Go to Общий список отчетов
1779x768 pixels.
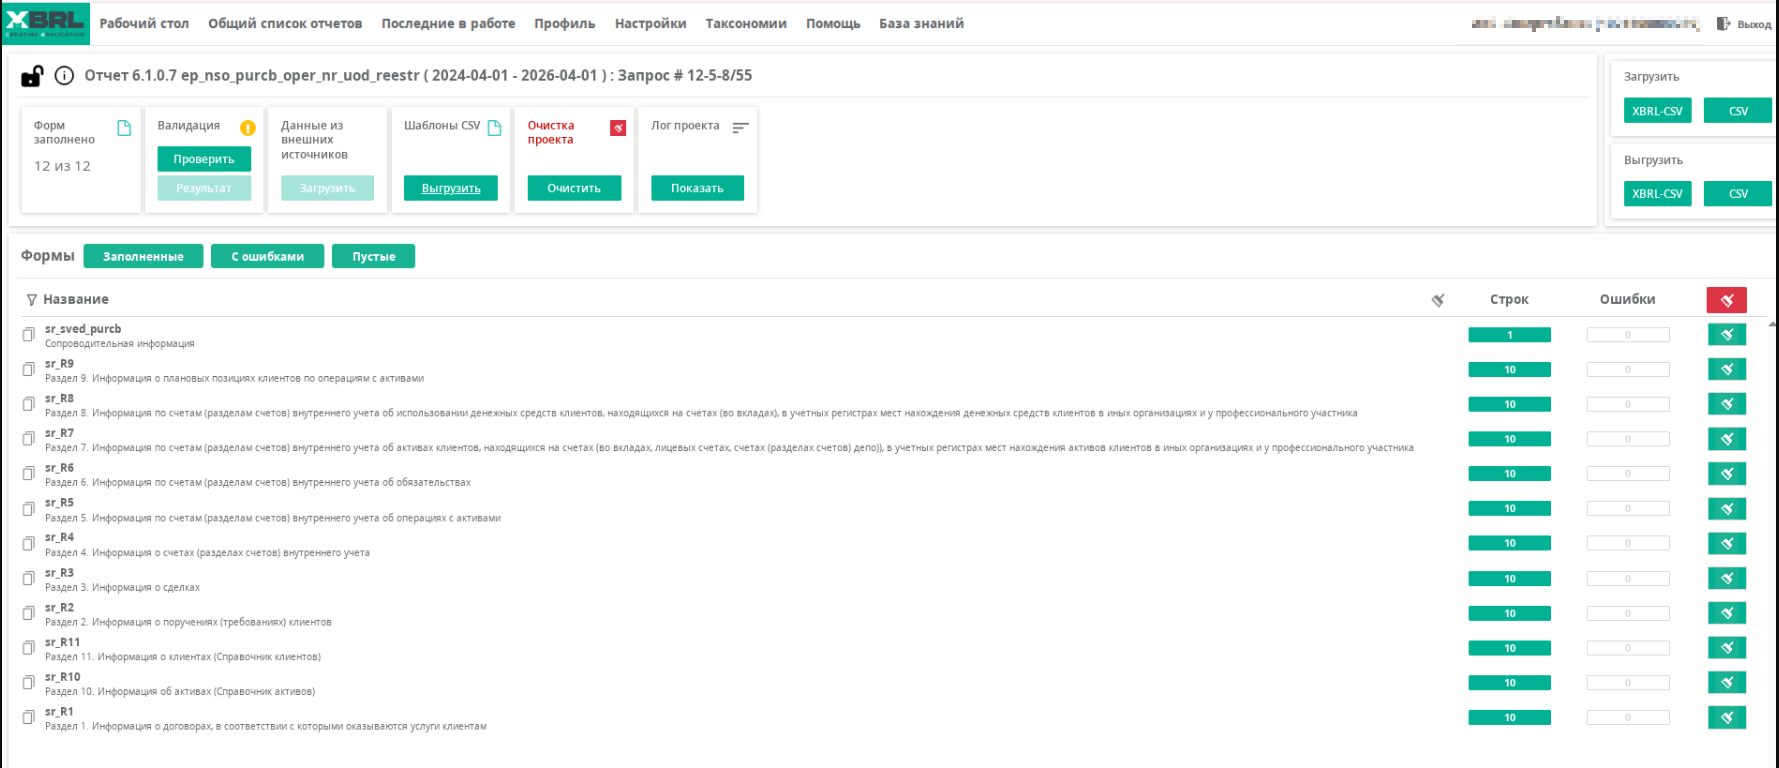click(x=285, y=24)
